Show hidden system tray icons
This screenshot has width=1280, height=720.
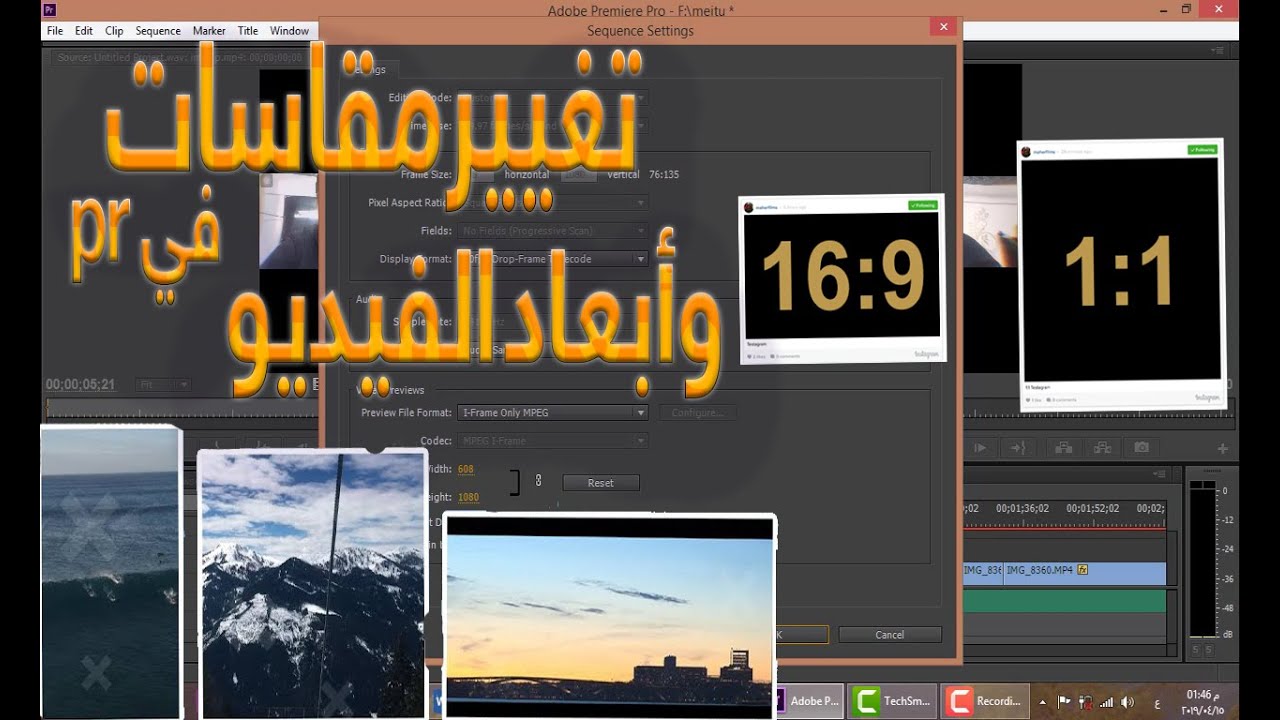[x=1043, y=702]
